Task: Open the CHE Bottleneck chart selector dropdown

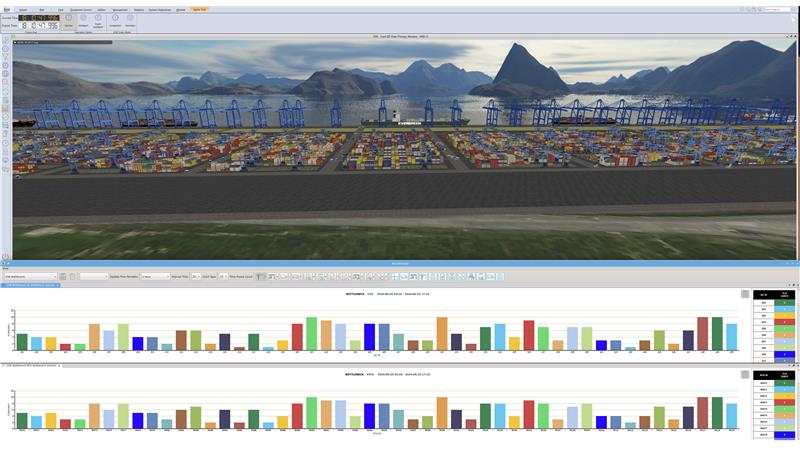Action: [30, 277]
